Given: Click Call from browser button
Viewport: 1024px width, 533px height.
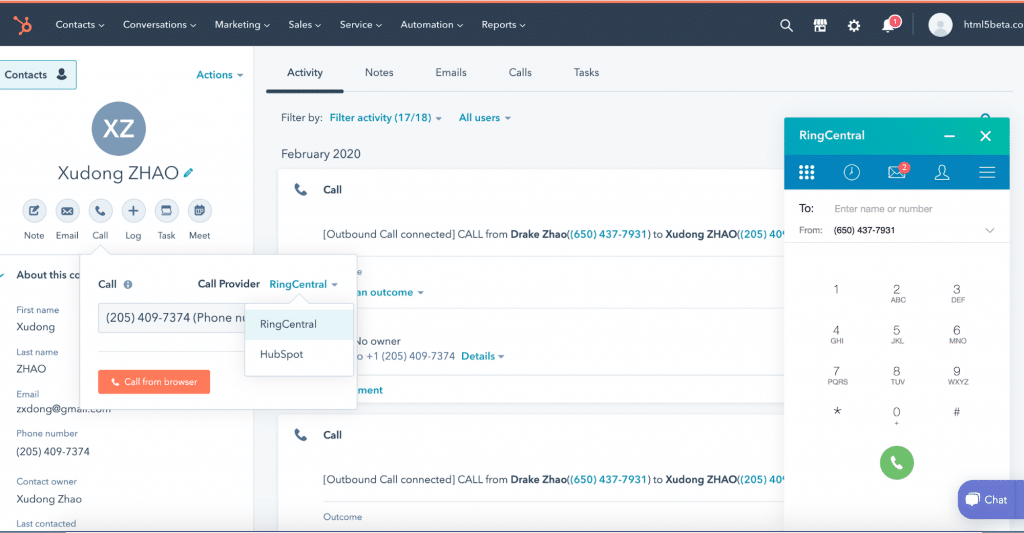Looking at the screenshot, I should pos(154,382).
